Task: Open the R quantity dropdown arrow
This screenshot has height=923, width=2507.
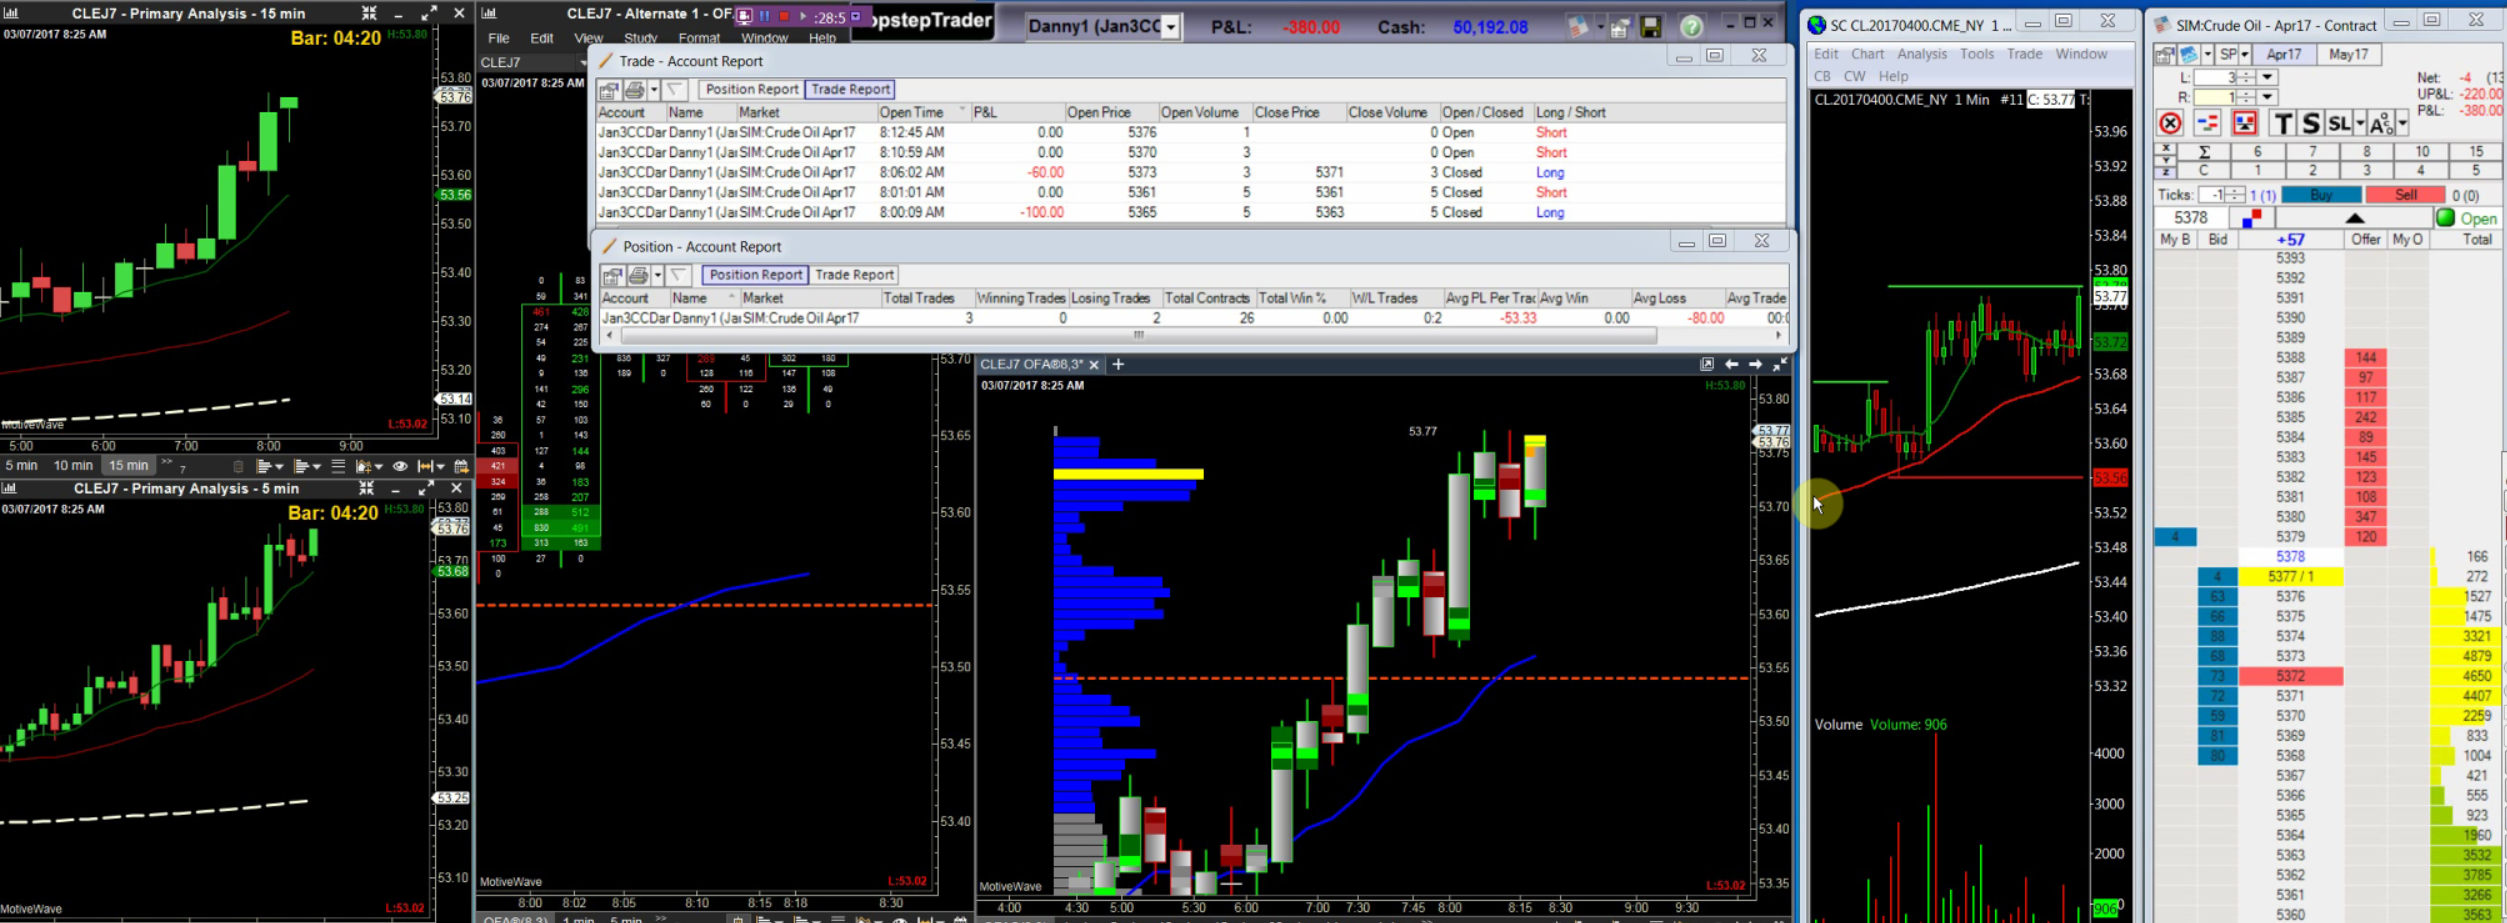Action: click(x=2267, y=97)
